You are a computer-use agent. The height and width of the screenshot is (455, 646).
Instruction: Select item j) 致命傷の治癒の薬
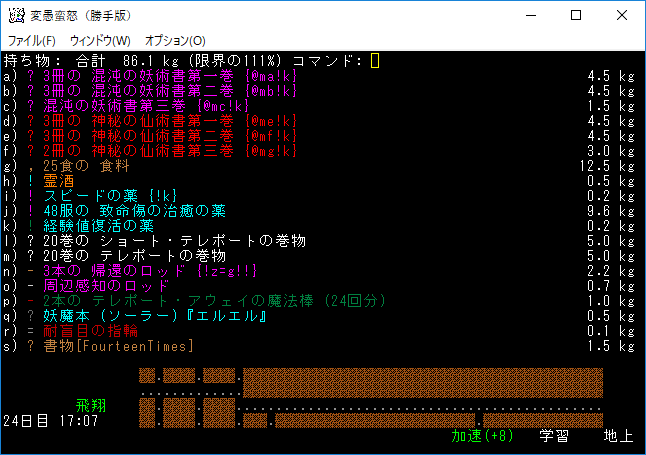pos(132,211)
